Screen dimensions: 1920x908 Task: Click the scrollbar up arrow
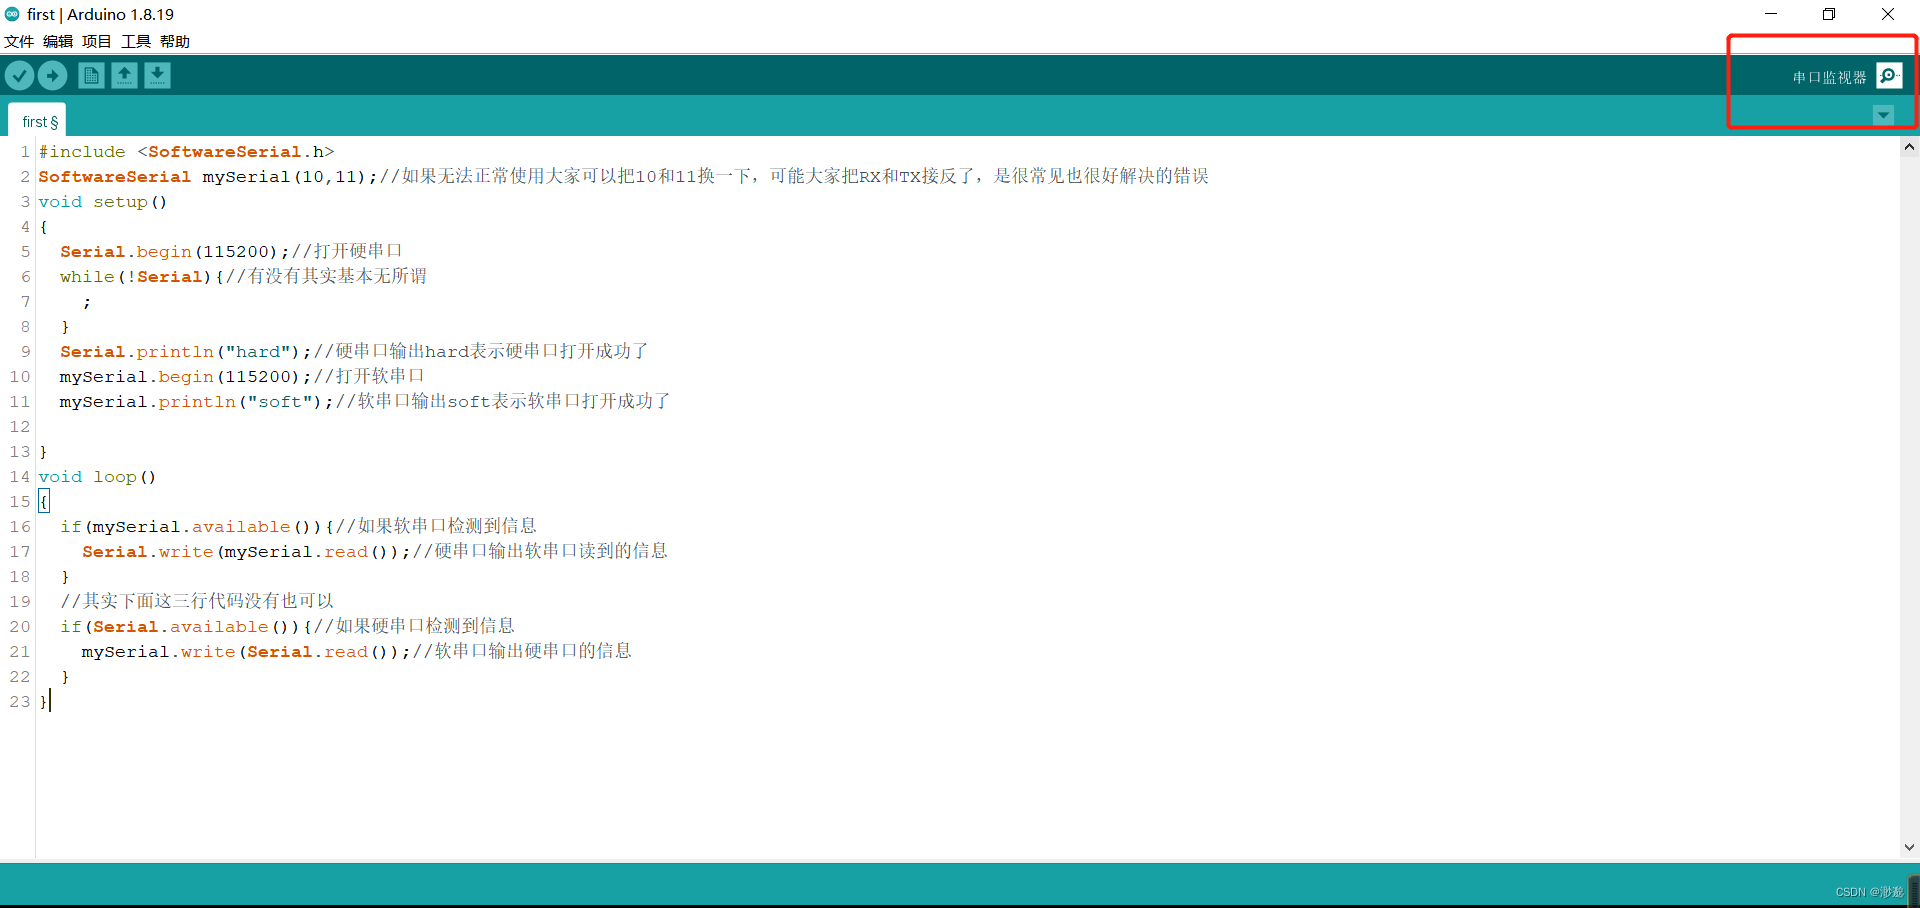coord(1909,147)
